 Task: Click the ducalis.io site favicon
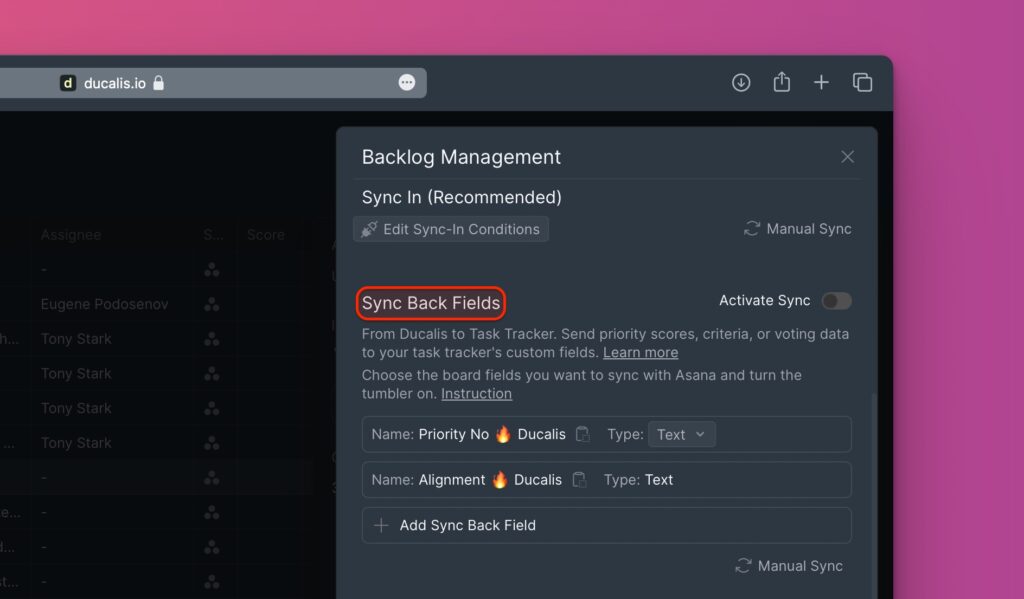[68, 83]
